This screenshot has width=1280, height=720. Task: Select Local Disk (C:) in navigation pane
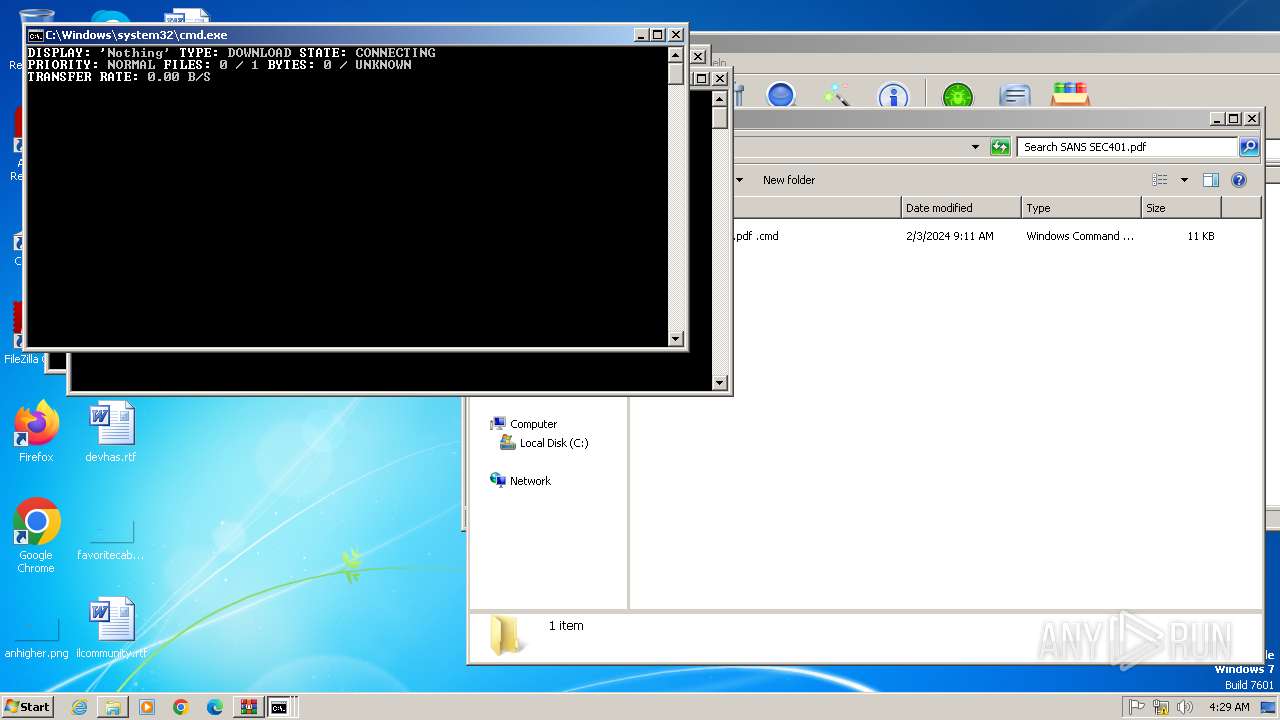click(x=553, y=443)
